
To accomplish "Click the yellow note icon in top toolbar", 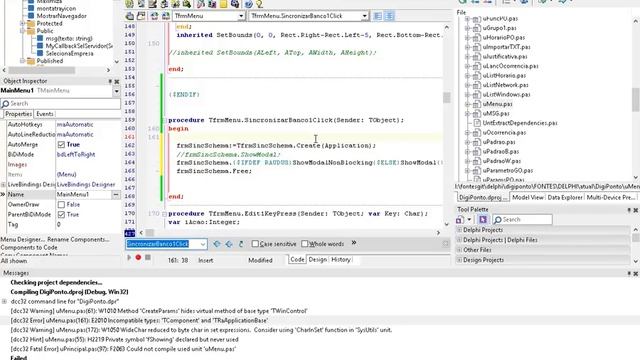I will pyautogui.click(x=224, y=4).
